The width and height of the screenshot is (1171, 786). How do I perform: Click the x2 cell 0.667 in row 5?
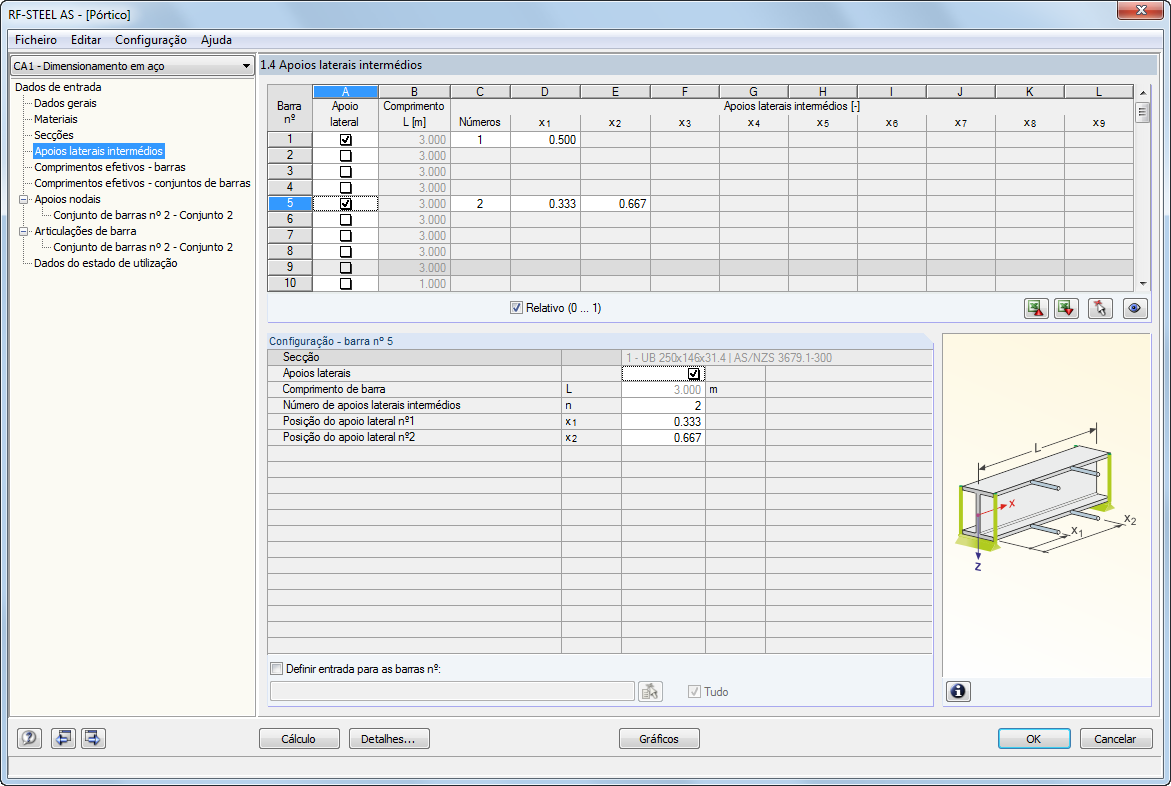pos(615,204)
